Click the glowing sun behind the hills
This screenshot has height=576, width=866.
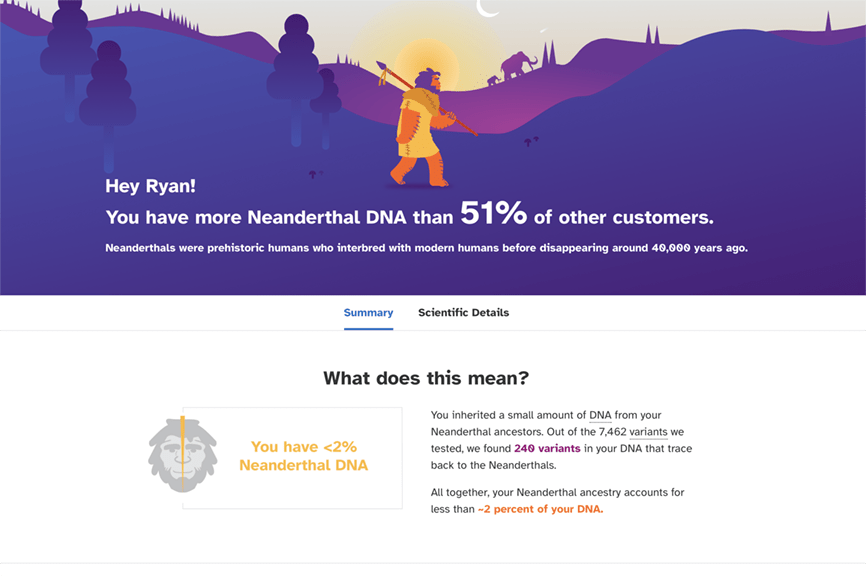point(426,63)
